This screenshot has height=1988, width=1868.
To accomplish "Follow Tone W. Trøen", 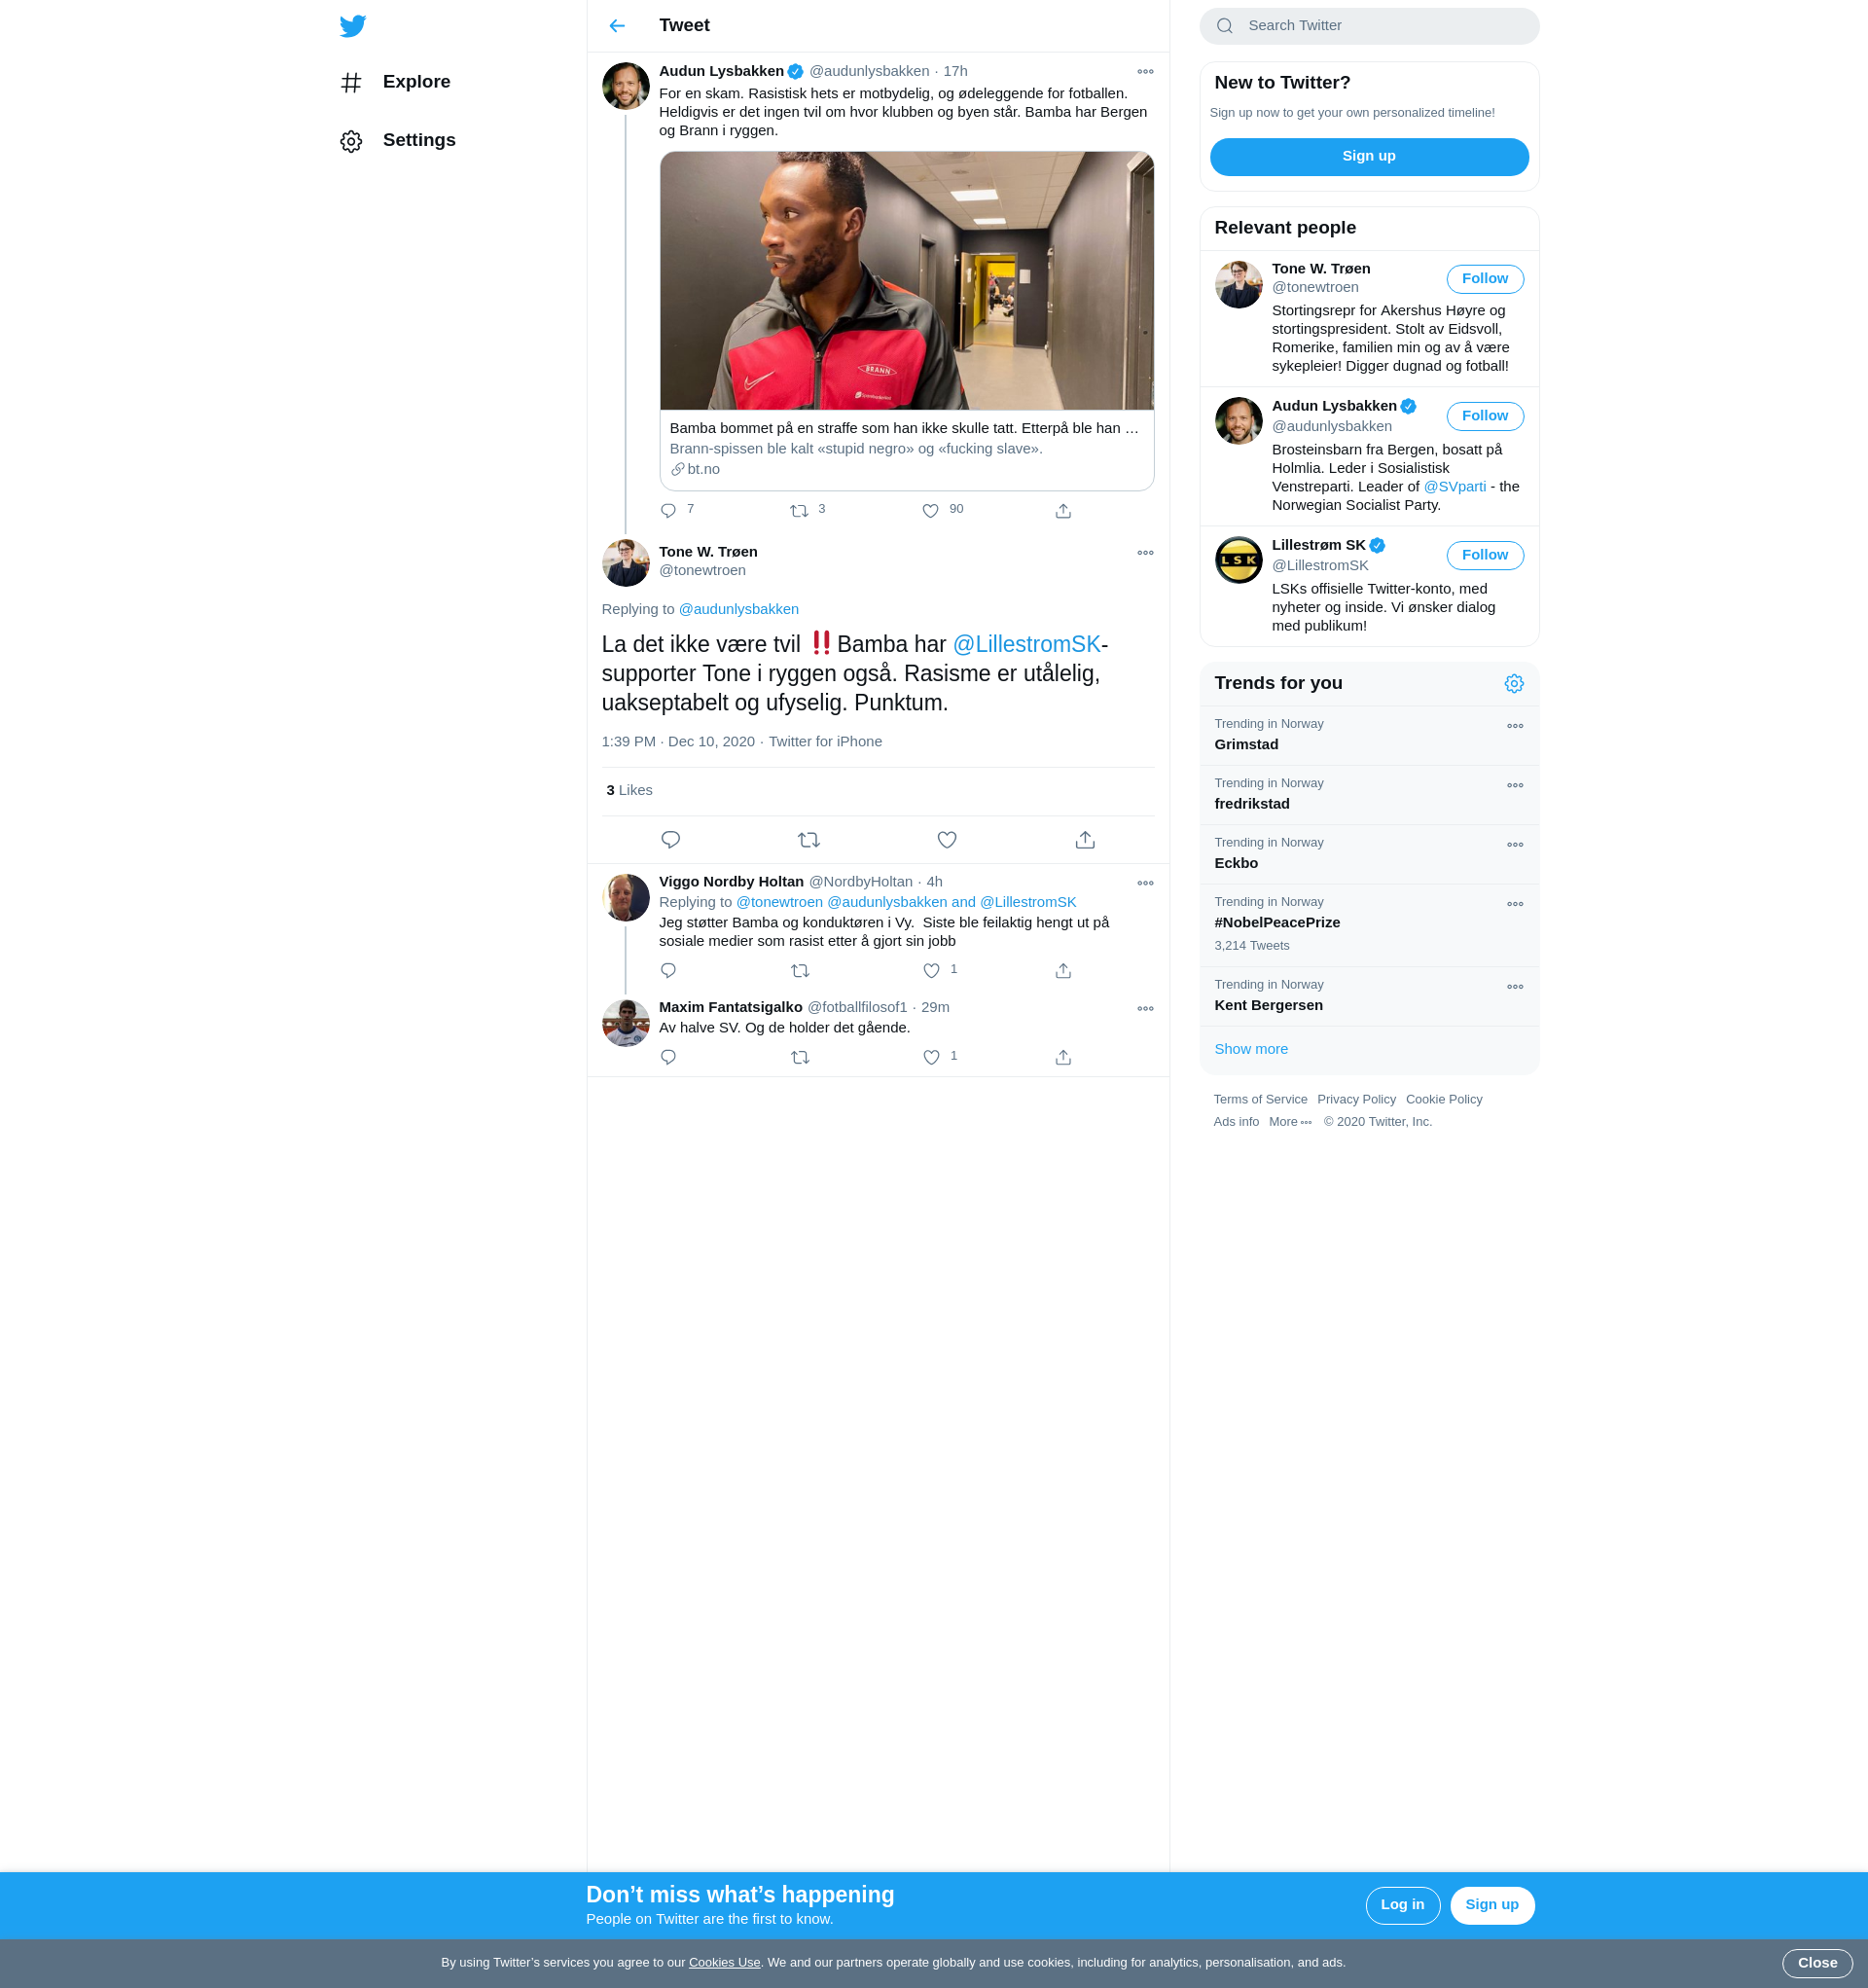I will (x=1485, y=279).
